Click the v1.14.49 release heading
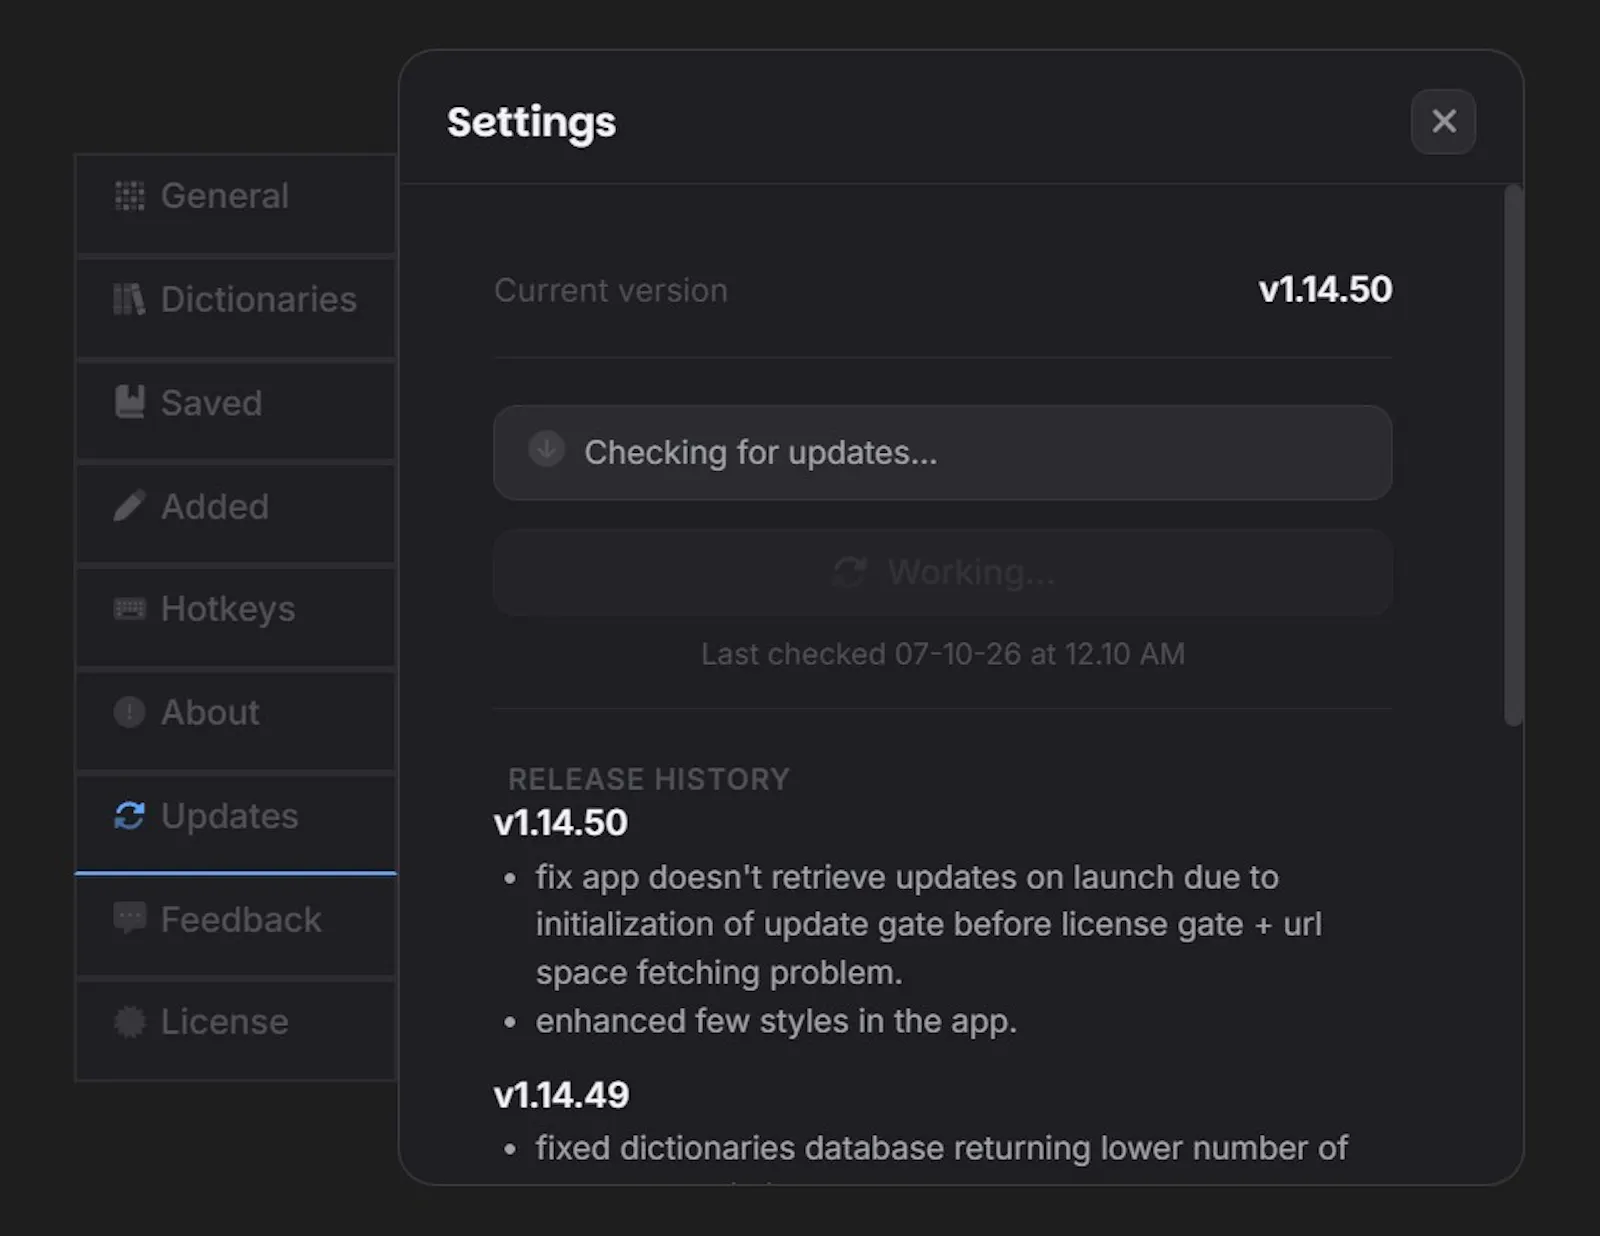Image resolution: width=1600 pixels, height=1236 pixels. pos(561,1095)
